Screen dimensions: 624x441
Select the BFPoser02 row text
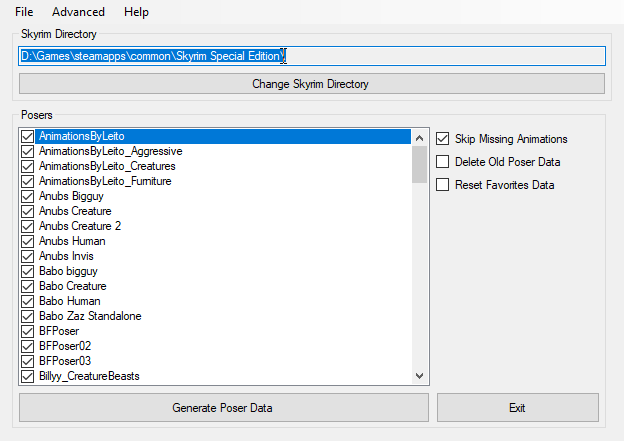coord(65,346)
